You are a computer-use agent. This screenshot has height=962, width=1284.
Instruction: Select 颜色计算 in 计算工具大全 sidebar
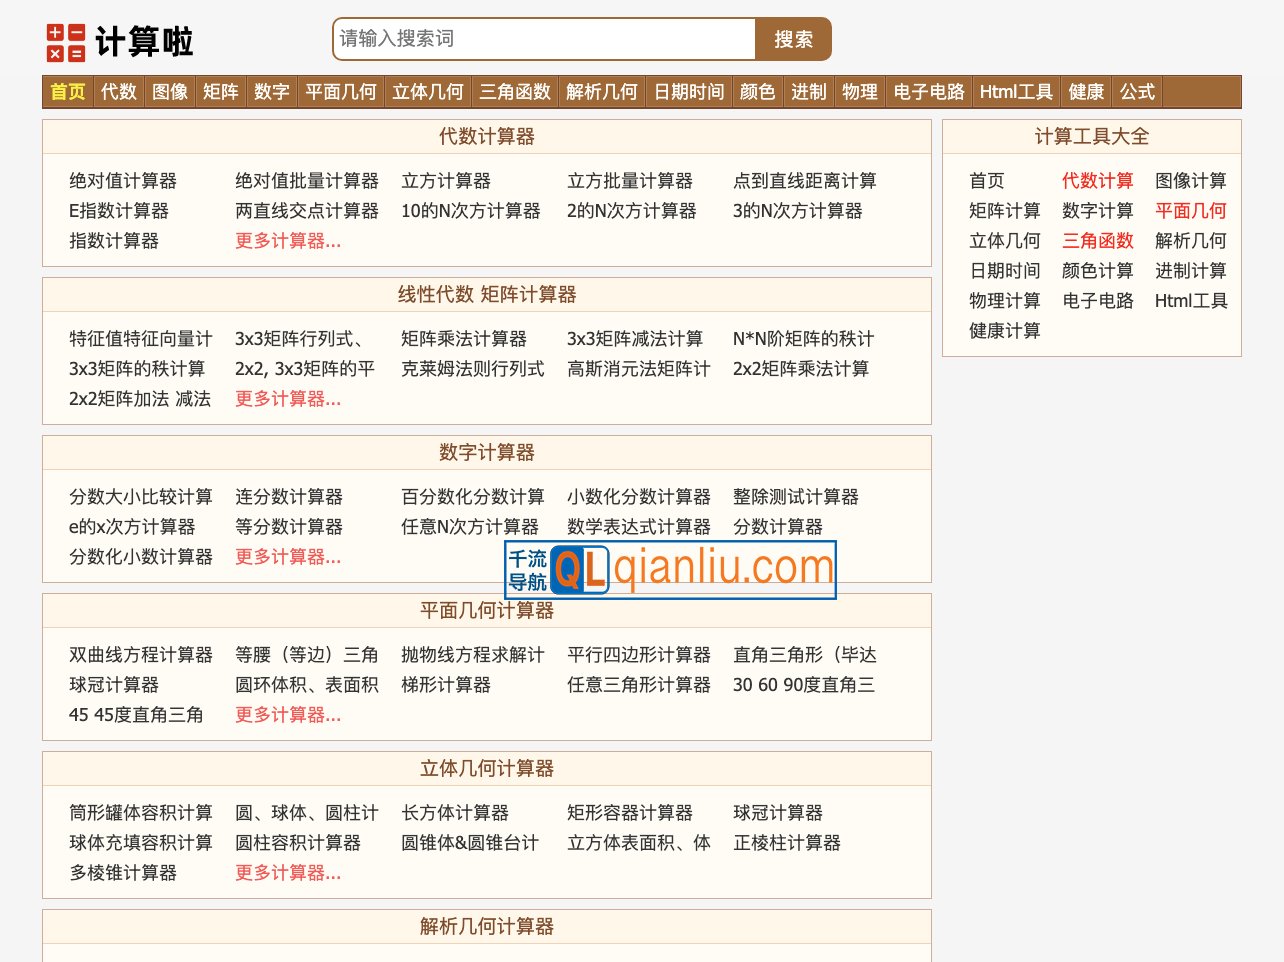click(1098, 271)
